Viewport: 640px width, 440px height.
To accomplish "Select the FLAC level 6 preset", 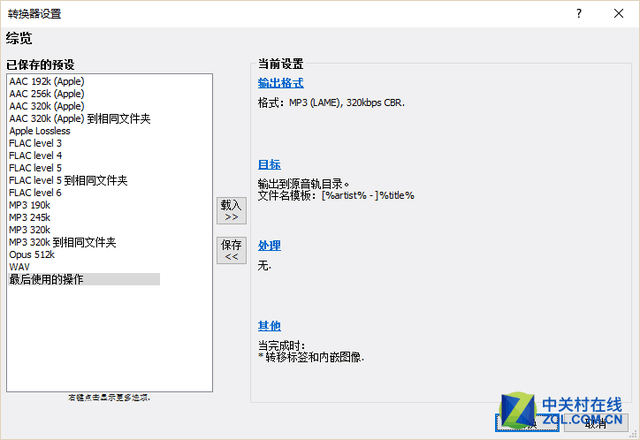I will pyautogui.click(x=35, y=193).
